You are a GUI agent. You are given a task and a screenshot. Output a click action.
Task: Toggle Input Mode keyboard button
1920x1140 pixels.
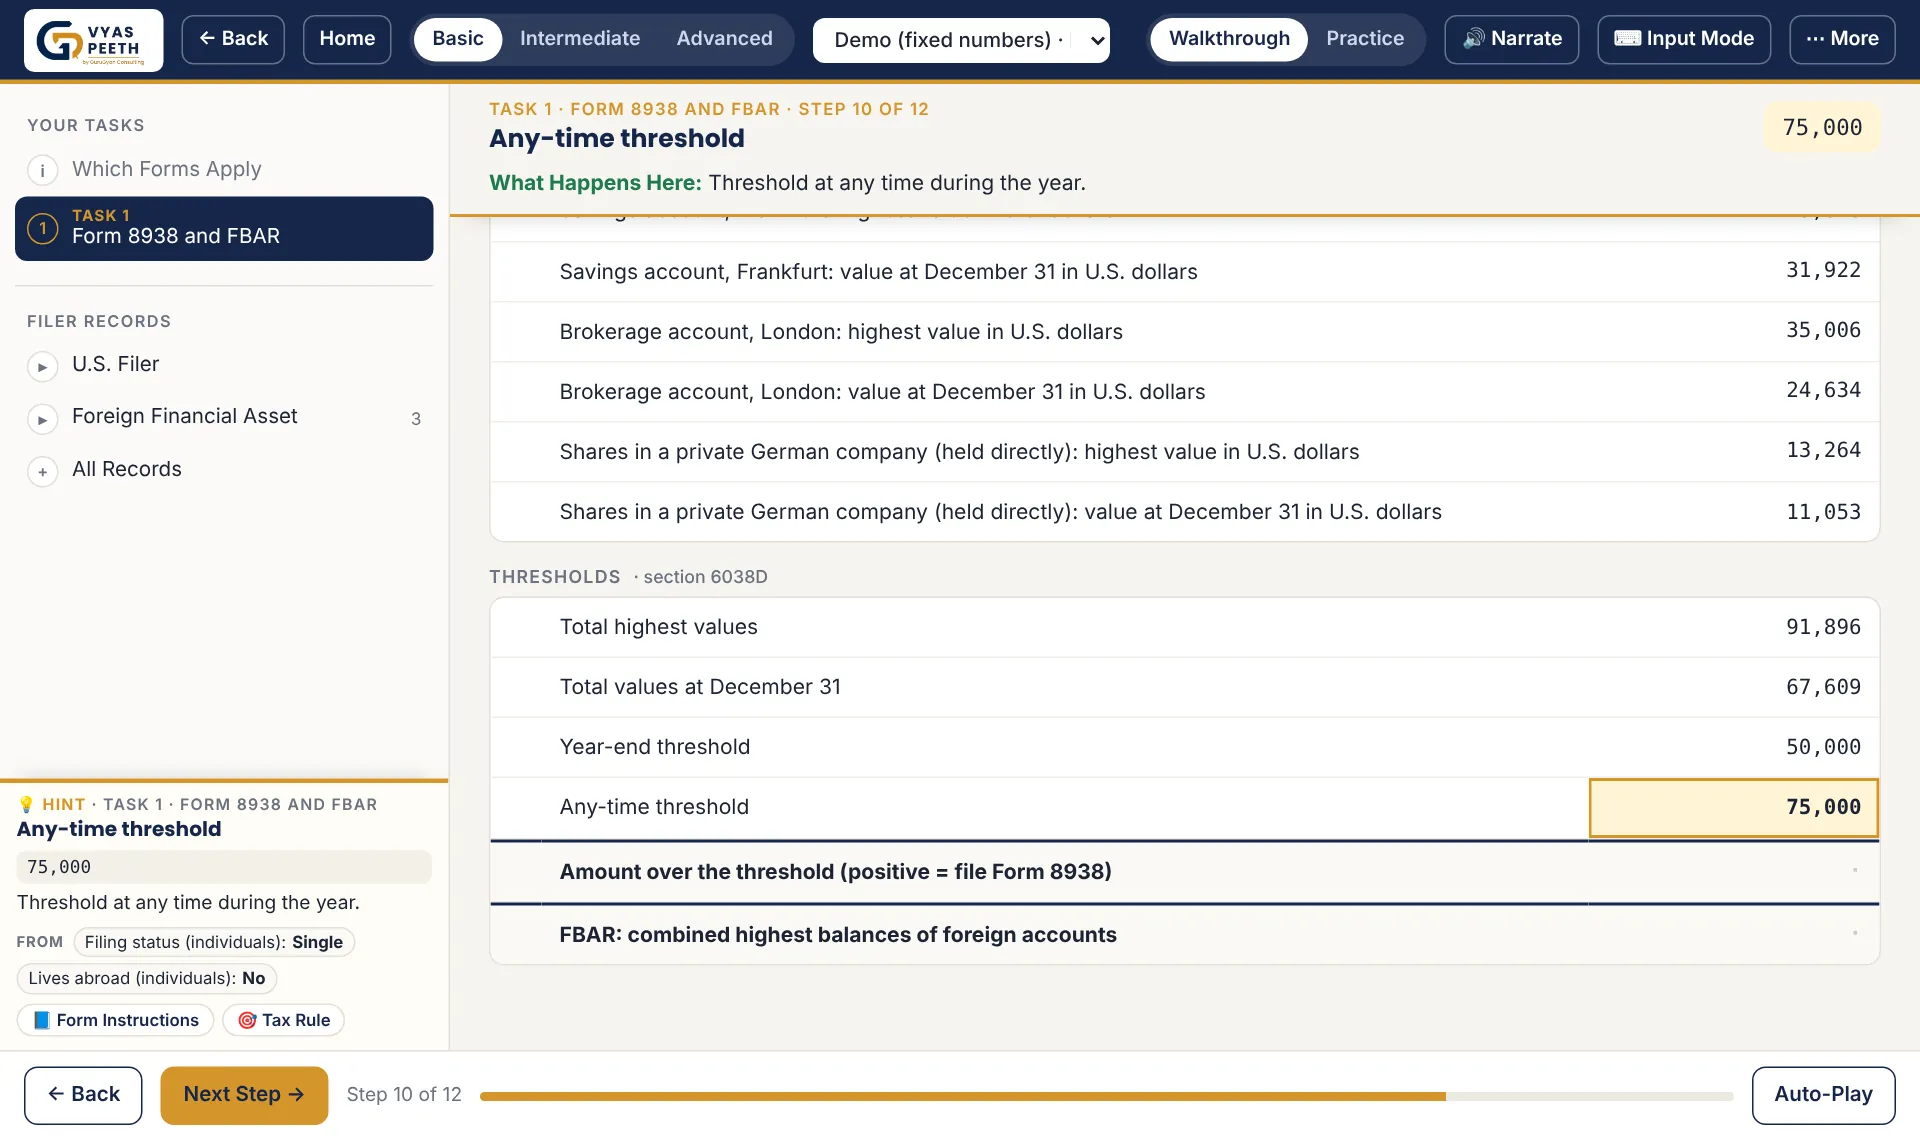[x=1684, y=39]
